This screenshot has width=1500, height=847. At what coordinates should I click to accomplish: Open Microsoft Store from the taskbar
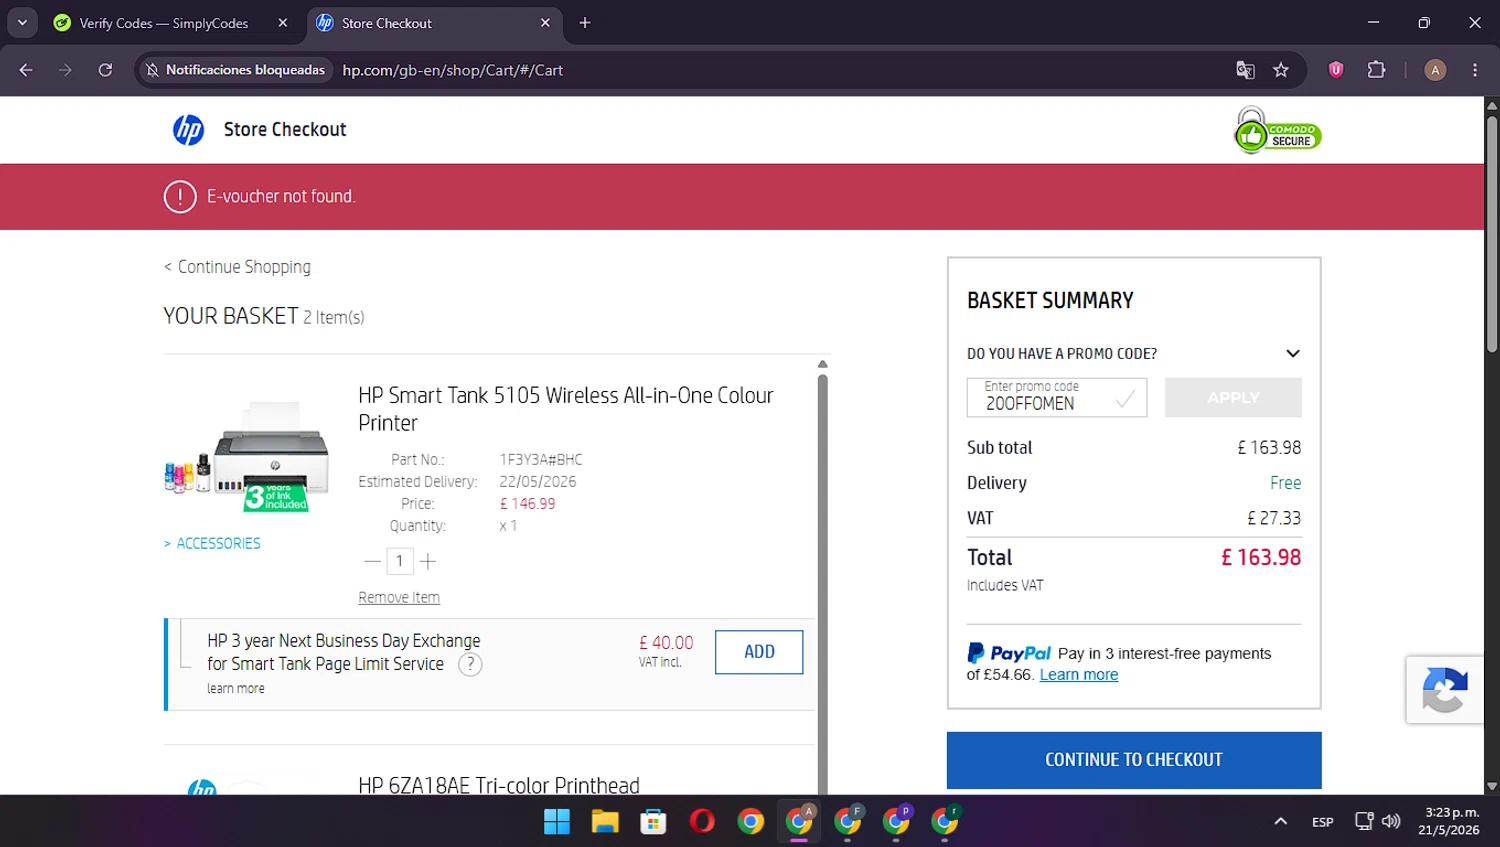[653, 822]
